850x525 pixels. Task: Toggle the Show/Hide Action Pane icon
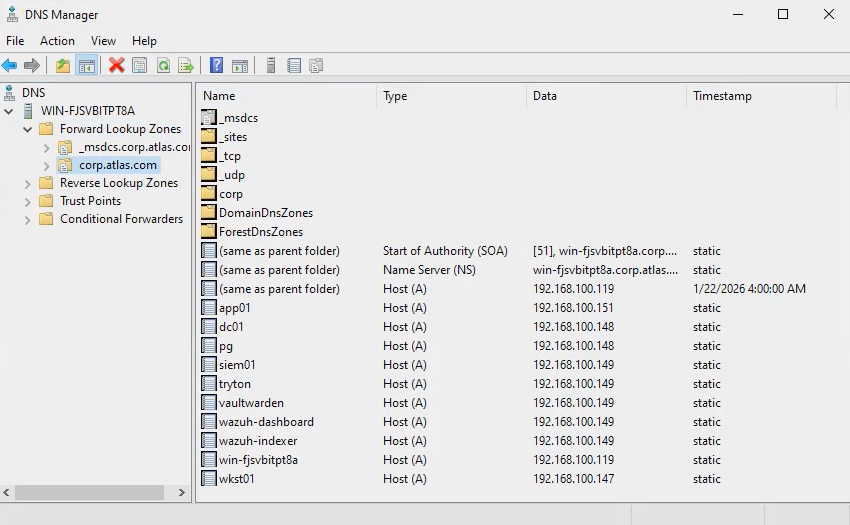[240, 66]
